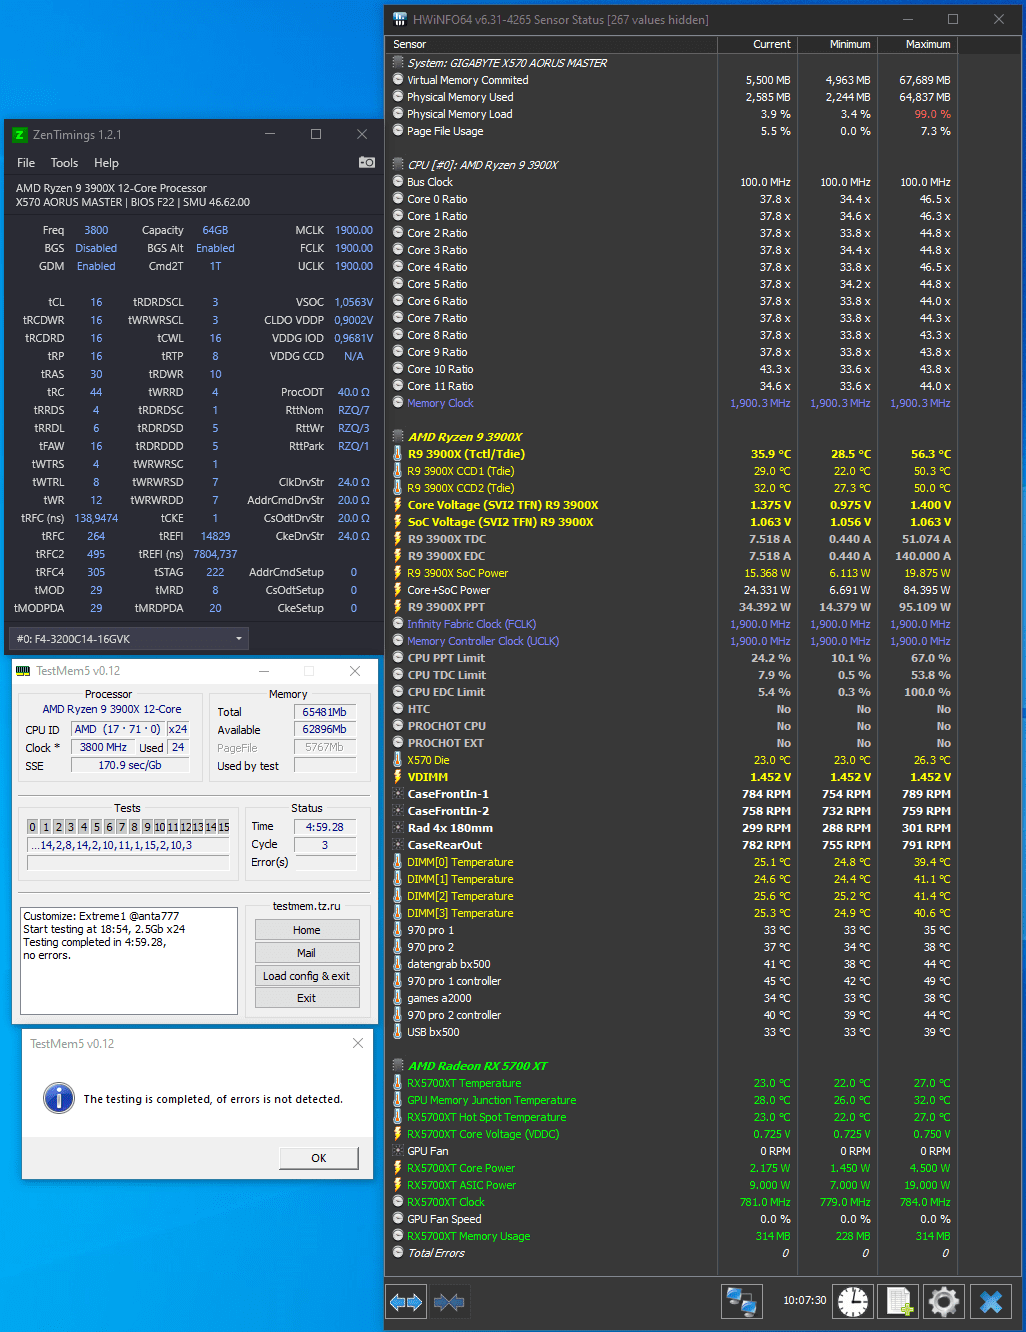Click the 'Core 10 Ratio' row

672,369
